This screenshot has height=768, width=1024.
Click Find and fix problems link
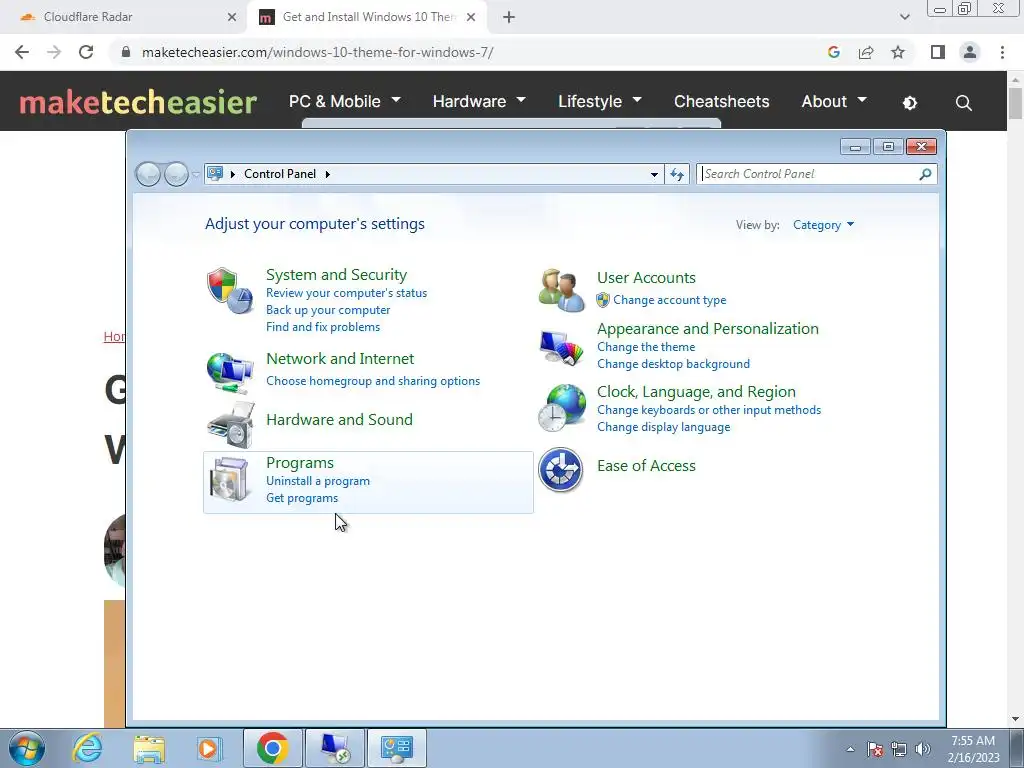(323, 327)
